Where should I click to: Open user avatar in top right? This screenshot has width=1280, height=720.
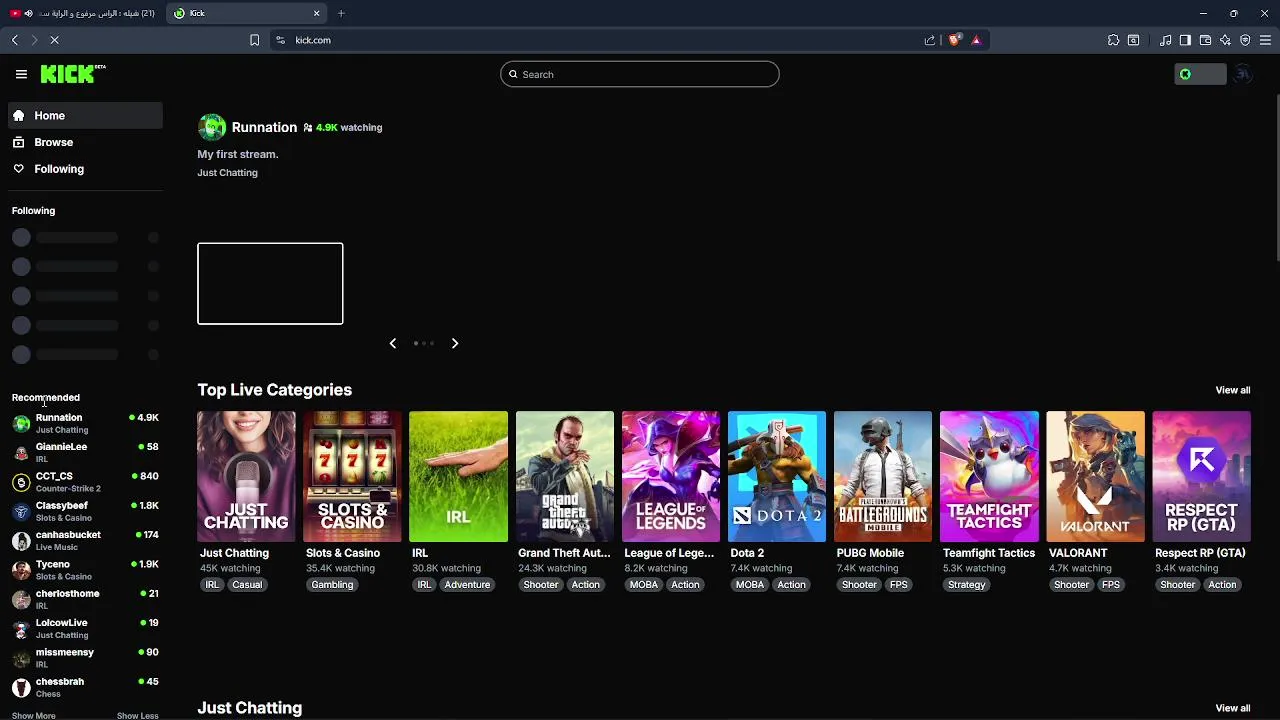click(x=1242, y=74)
